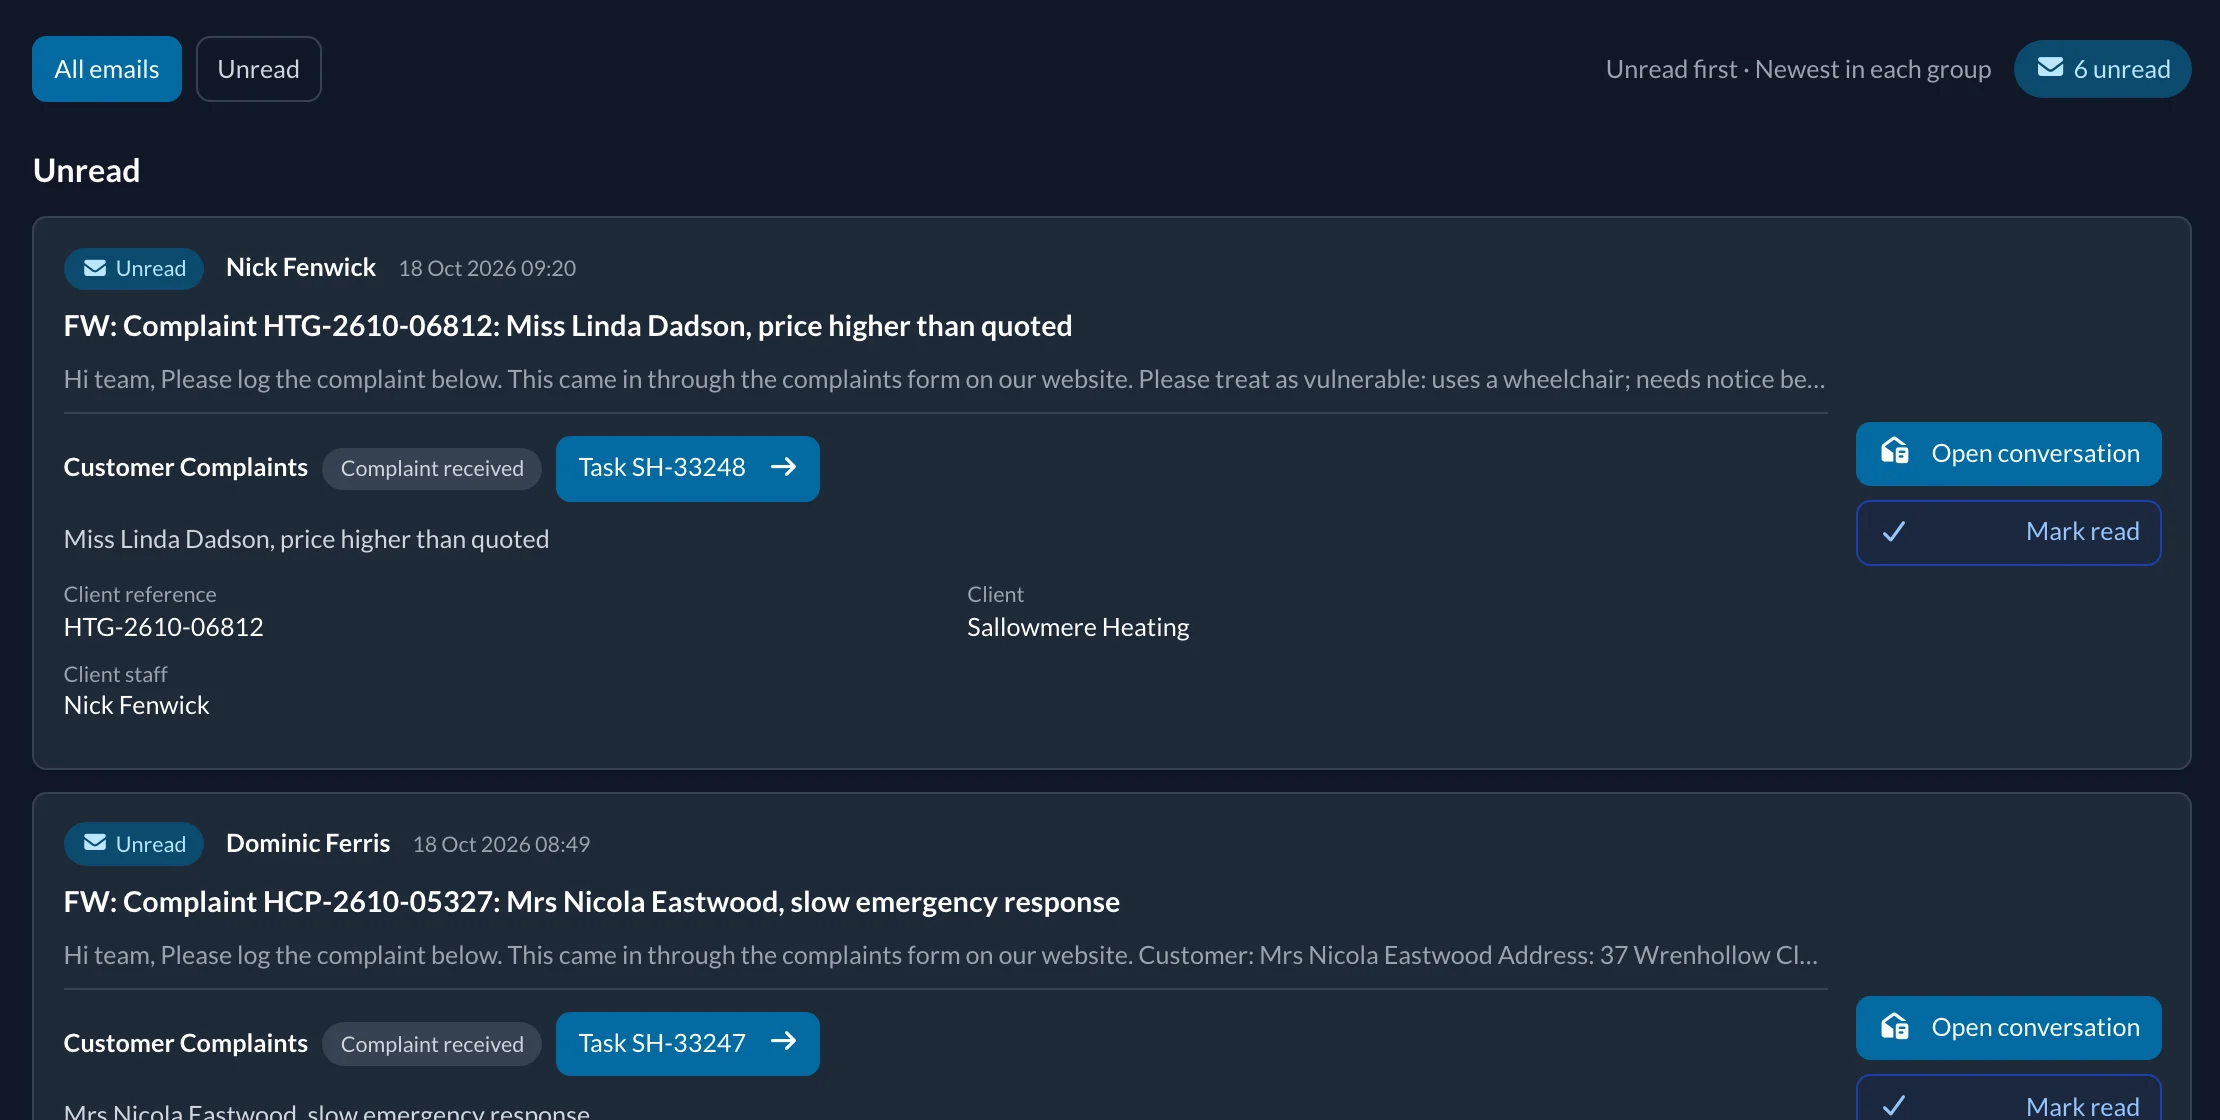Click conversation icon in Linda Dadson card

click(1894, 452)
